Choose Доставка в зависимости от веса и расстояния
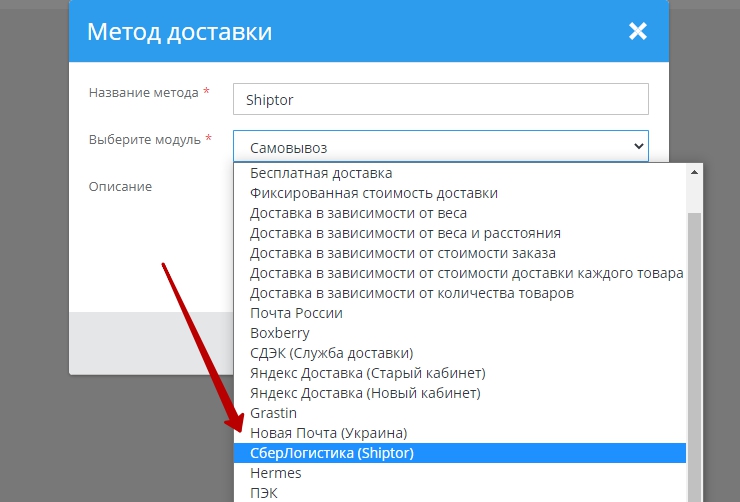 [x=405, y=233]
